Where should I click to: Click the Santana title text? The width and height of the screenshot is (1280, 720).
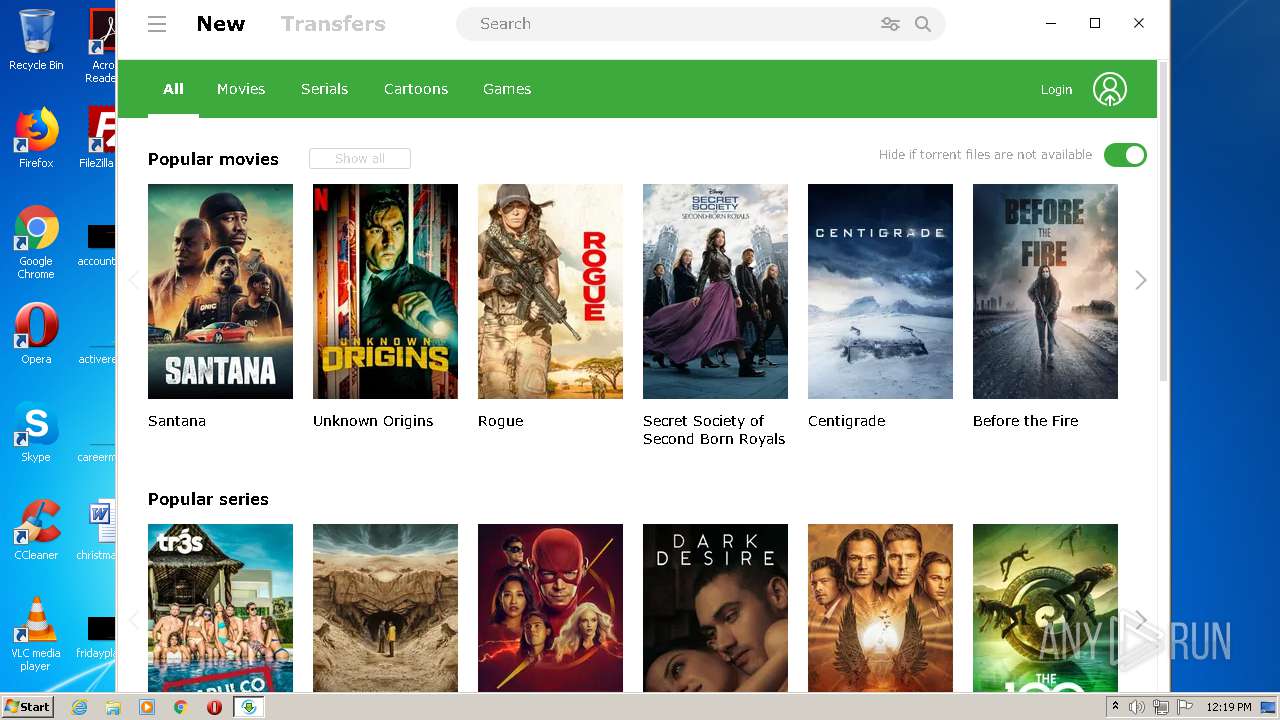click(x=177, y=421)
